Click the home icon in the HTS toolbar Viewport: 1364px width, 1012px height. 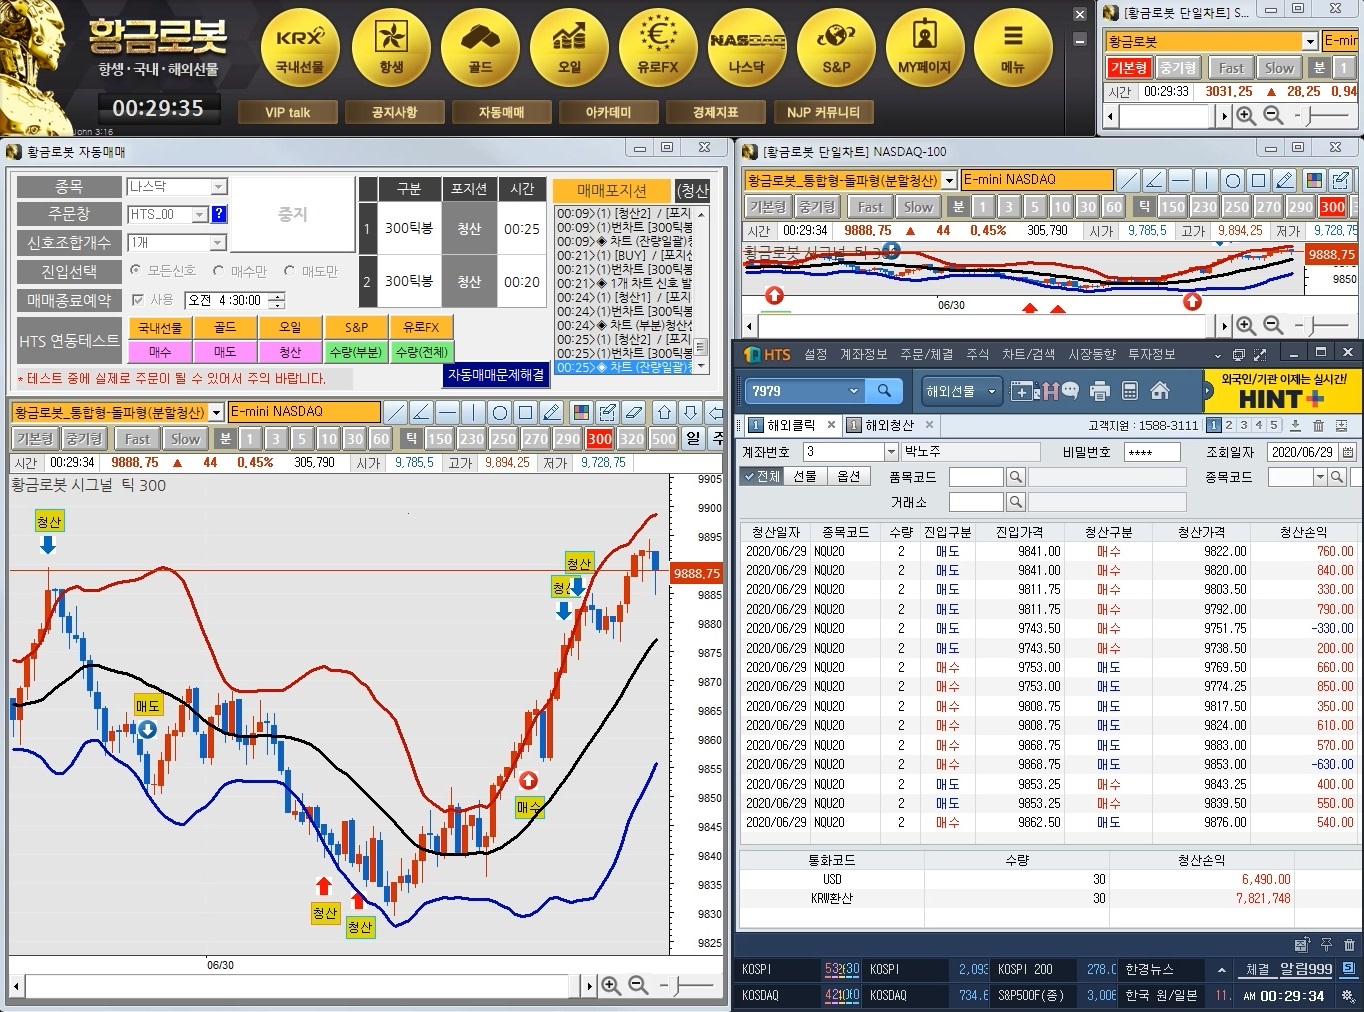click(x=1160, y=391)
